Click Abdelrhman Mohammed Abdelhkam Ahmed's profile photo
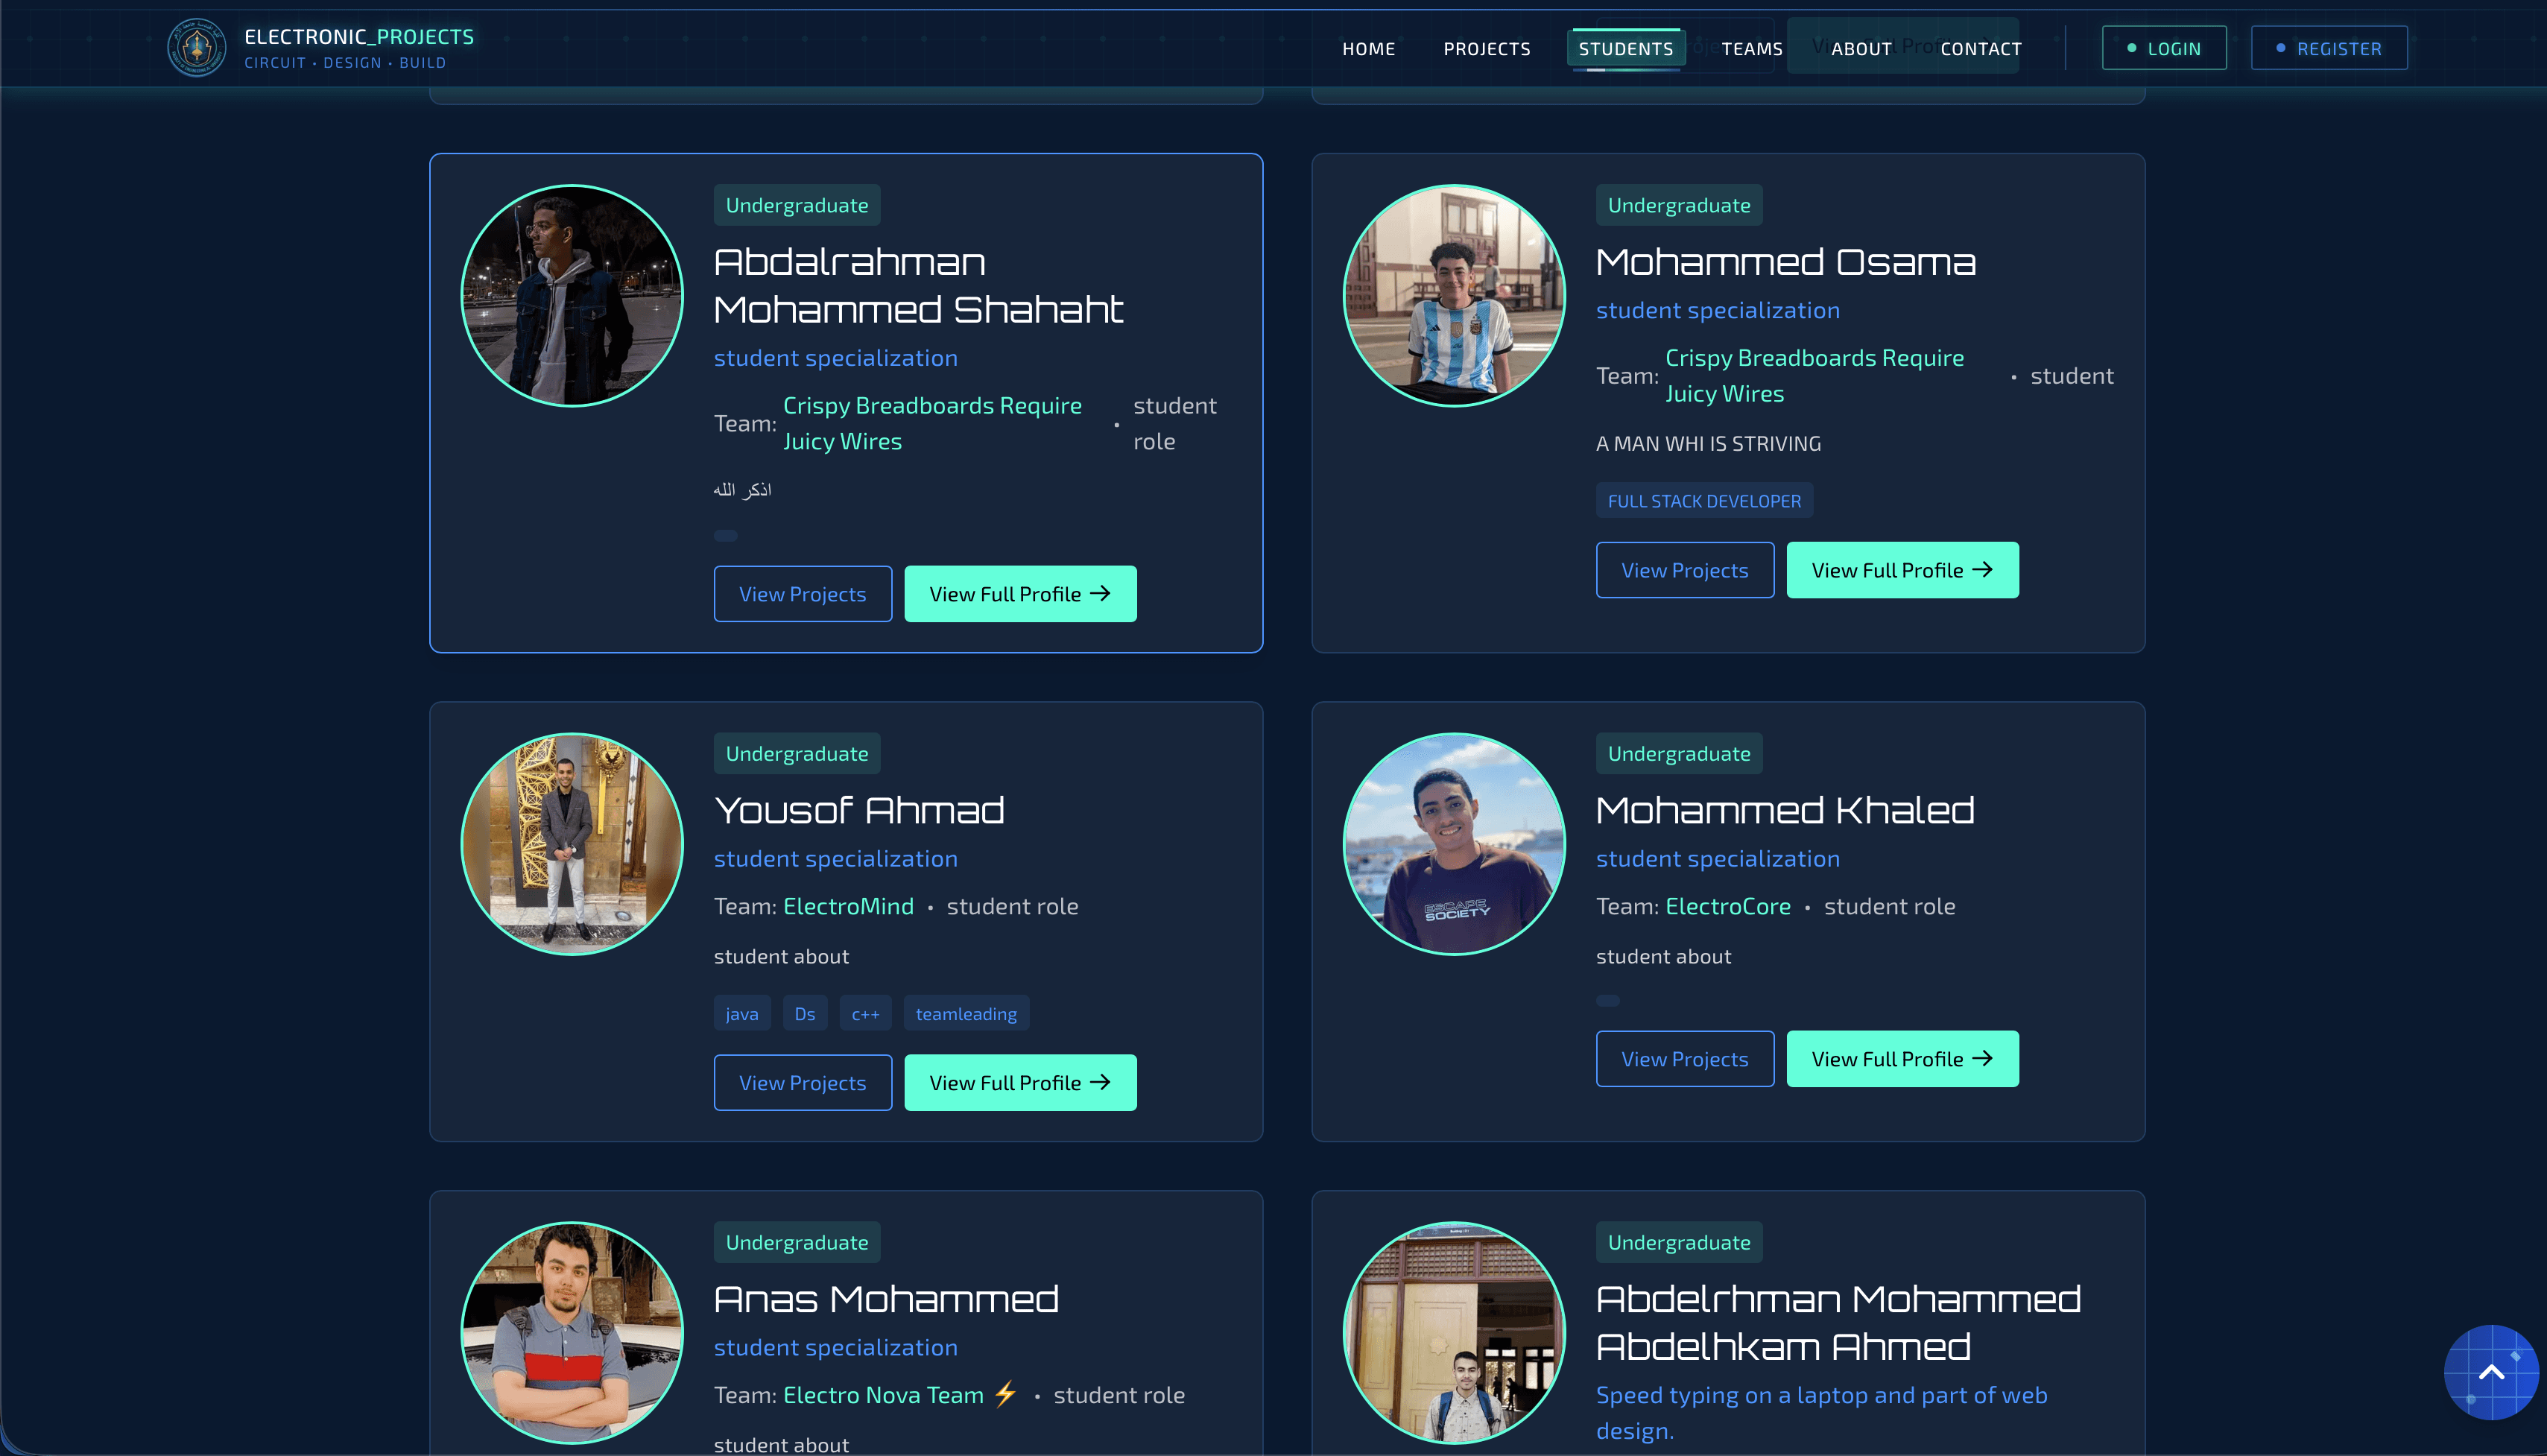Screen dimensions: 2547x1456 [x=1454, y=1333]
